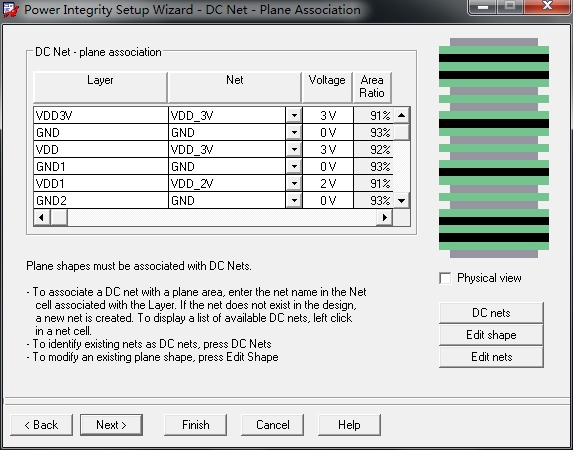The height and width of the screenshot is (450, 573).
Task: Click the Net column header
Action: pyautogui.click(x=234, y=87)
